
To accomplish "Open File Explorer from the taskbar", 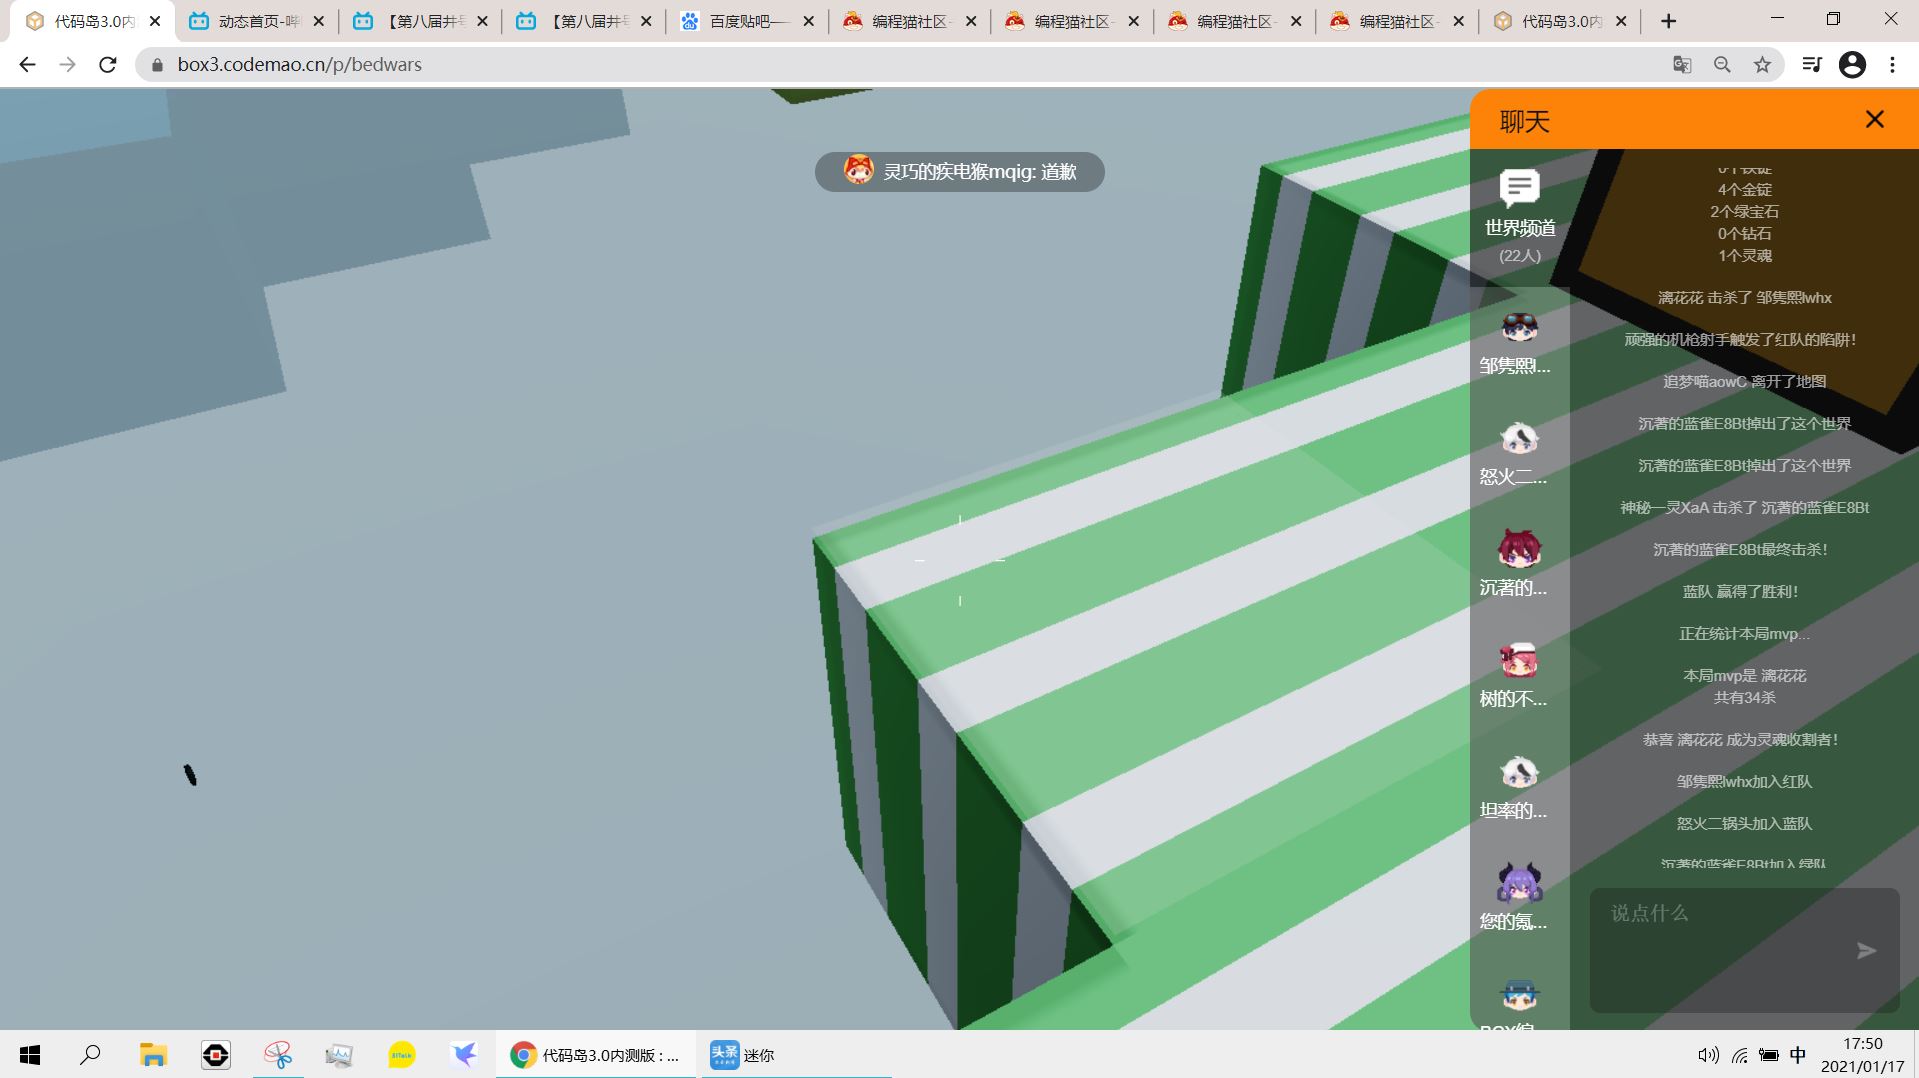I will tap(153, 1055).
